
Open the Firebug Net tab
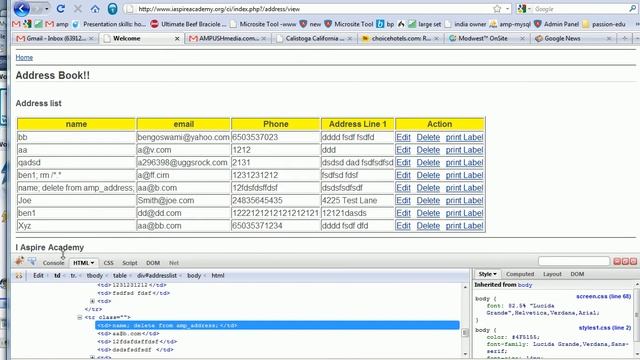[174, 263]
